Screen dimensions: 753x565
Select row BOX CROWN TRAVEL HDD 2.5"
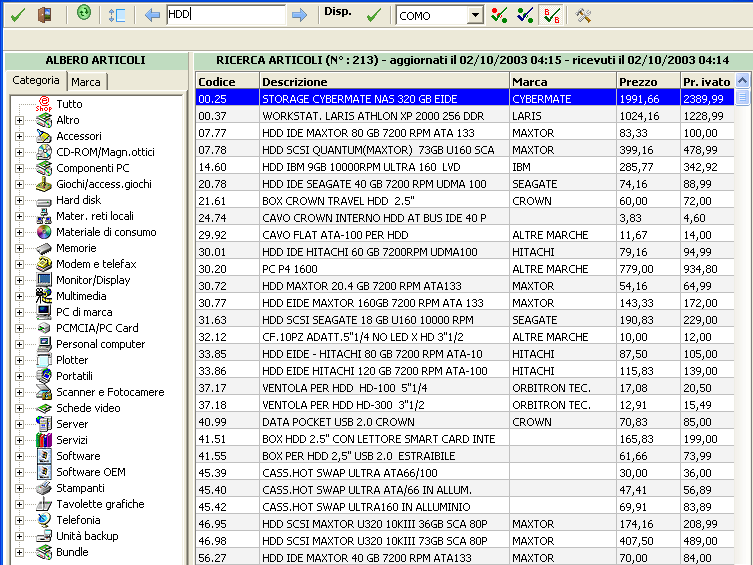tap(465, 201)
